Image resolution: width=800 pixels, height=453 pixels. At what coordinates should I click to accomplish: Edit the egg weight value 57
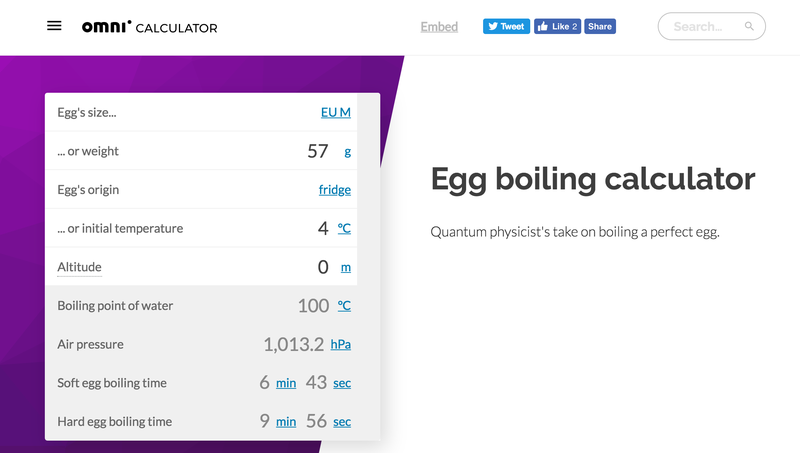317,151
